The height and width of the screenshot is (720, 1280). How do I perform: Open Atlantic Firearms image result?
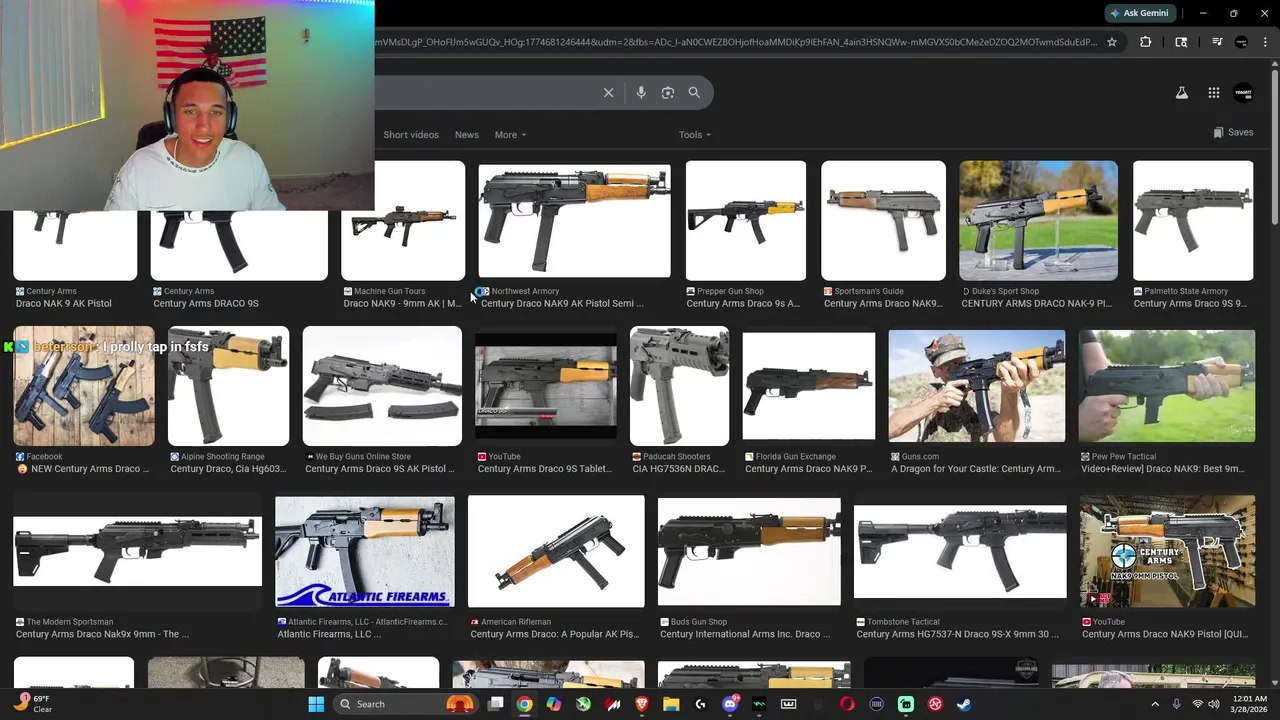pos(364,552)
